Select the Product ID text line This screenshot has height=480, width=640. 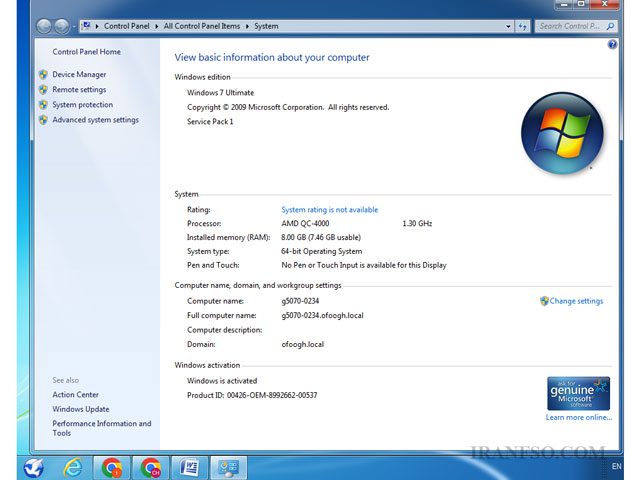(x=252, y=395)
